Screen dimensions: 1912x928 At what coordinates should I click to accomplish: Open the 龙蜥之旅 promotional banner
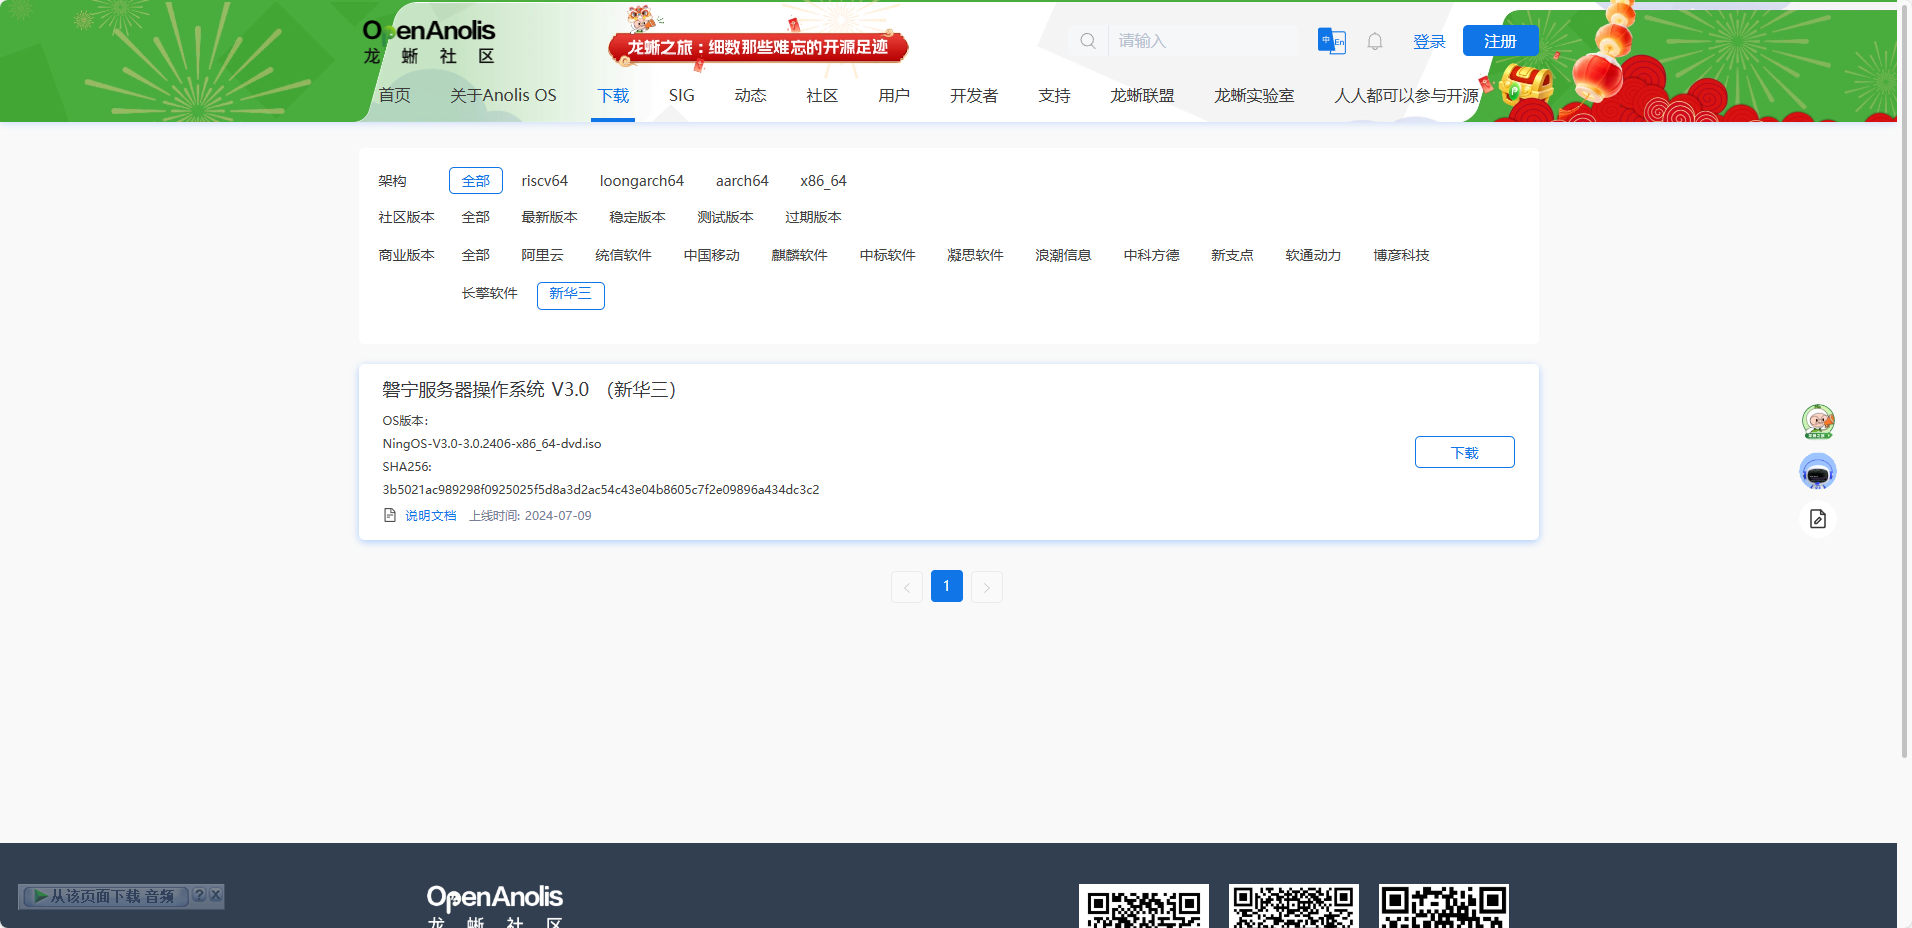click(758, 46)
